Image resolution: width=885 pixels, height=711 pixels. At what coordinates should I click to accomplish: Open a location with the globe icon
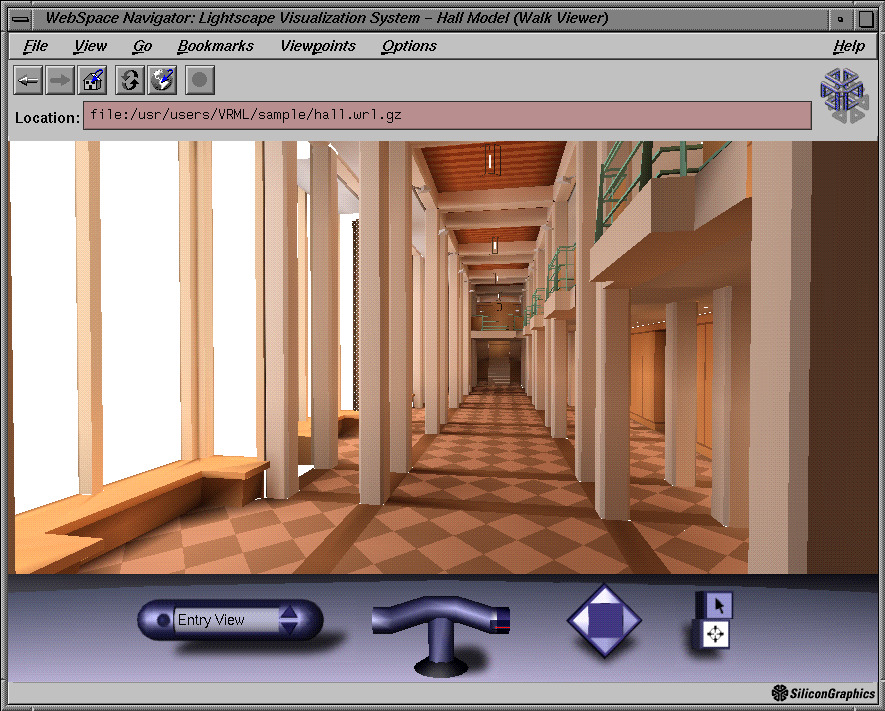162,80
